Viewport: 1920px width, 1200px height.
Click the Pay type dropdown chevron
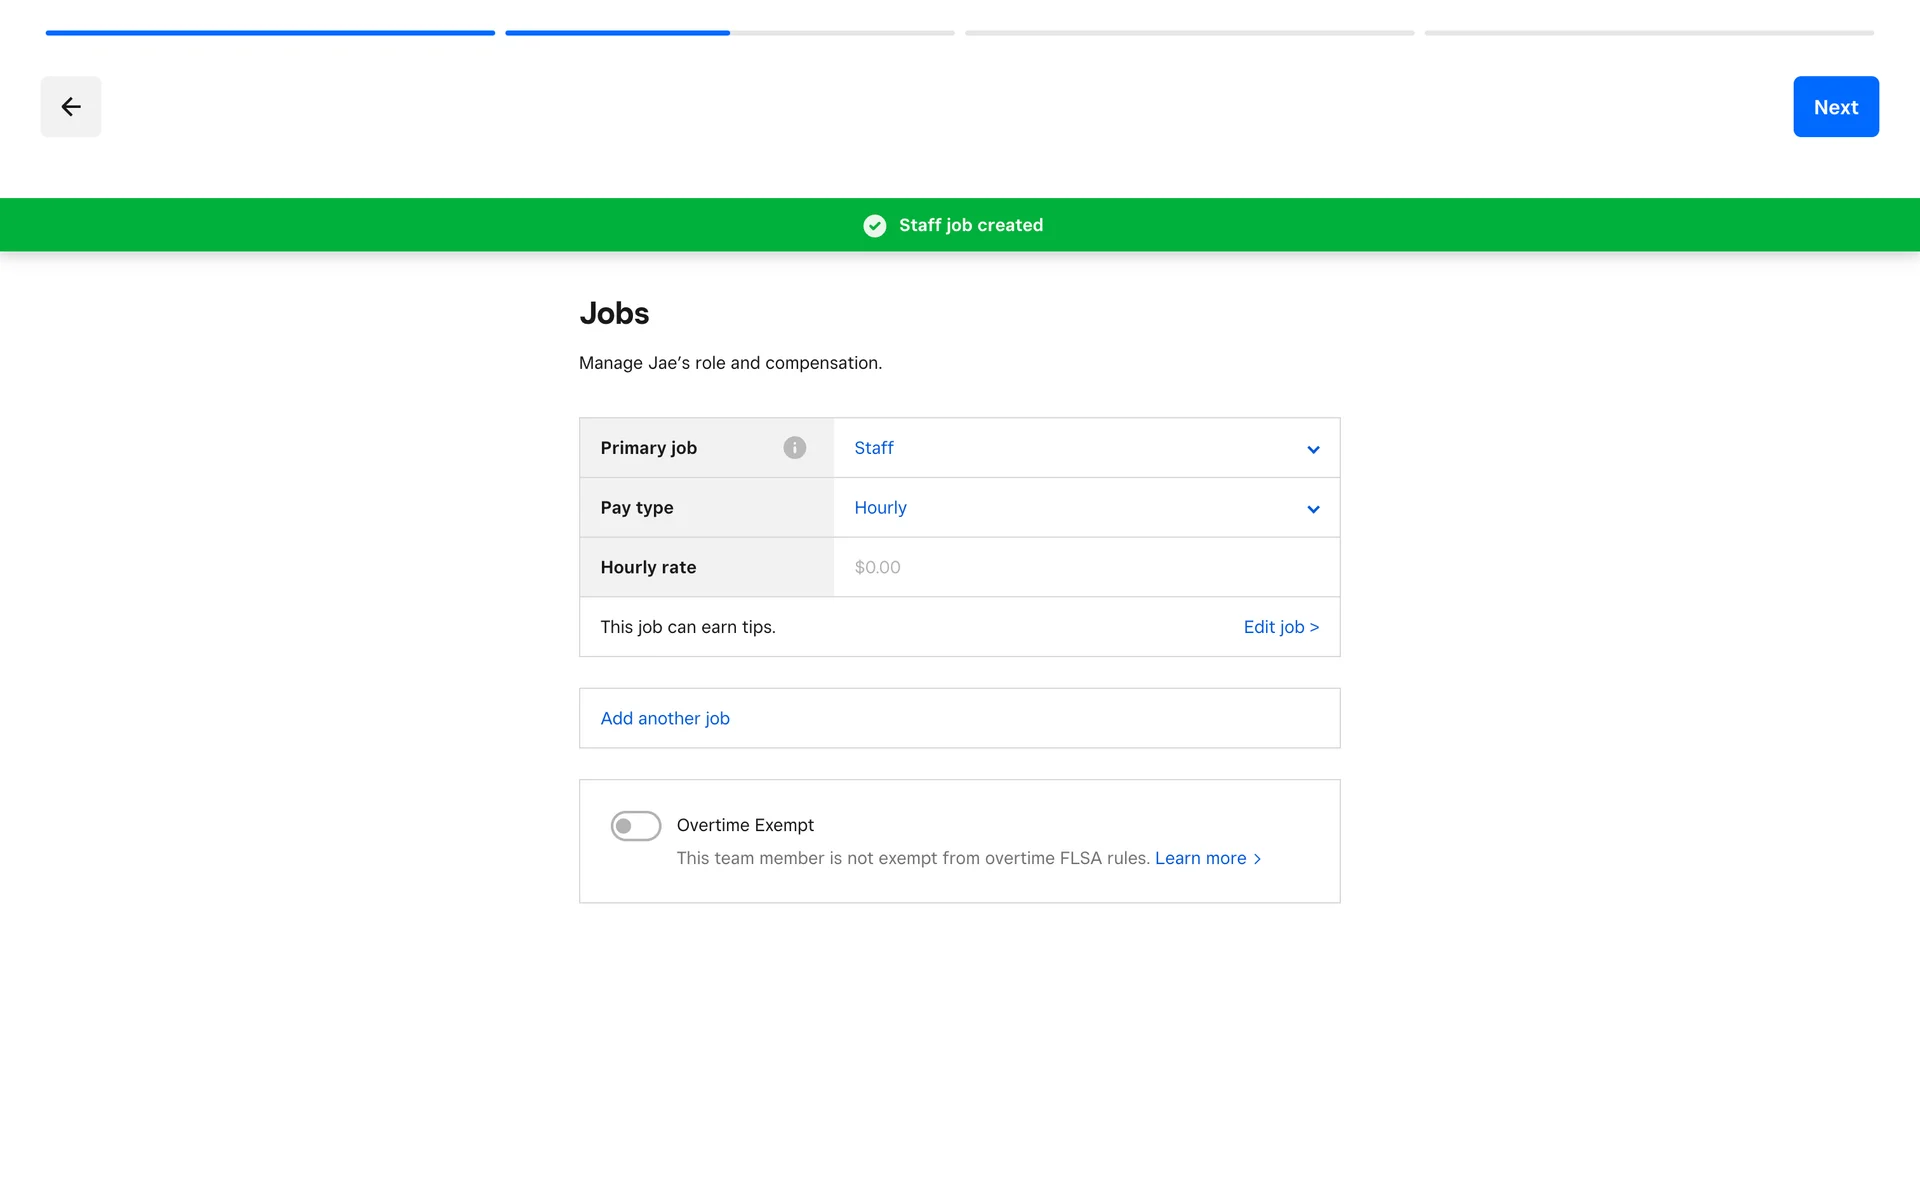tap(1313, 510)
